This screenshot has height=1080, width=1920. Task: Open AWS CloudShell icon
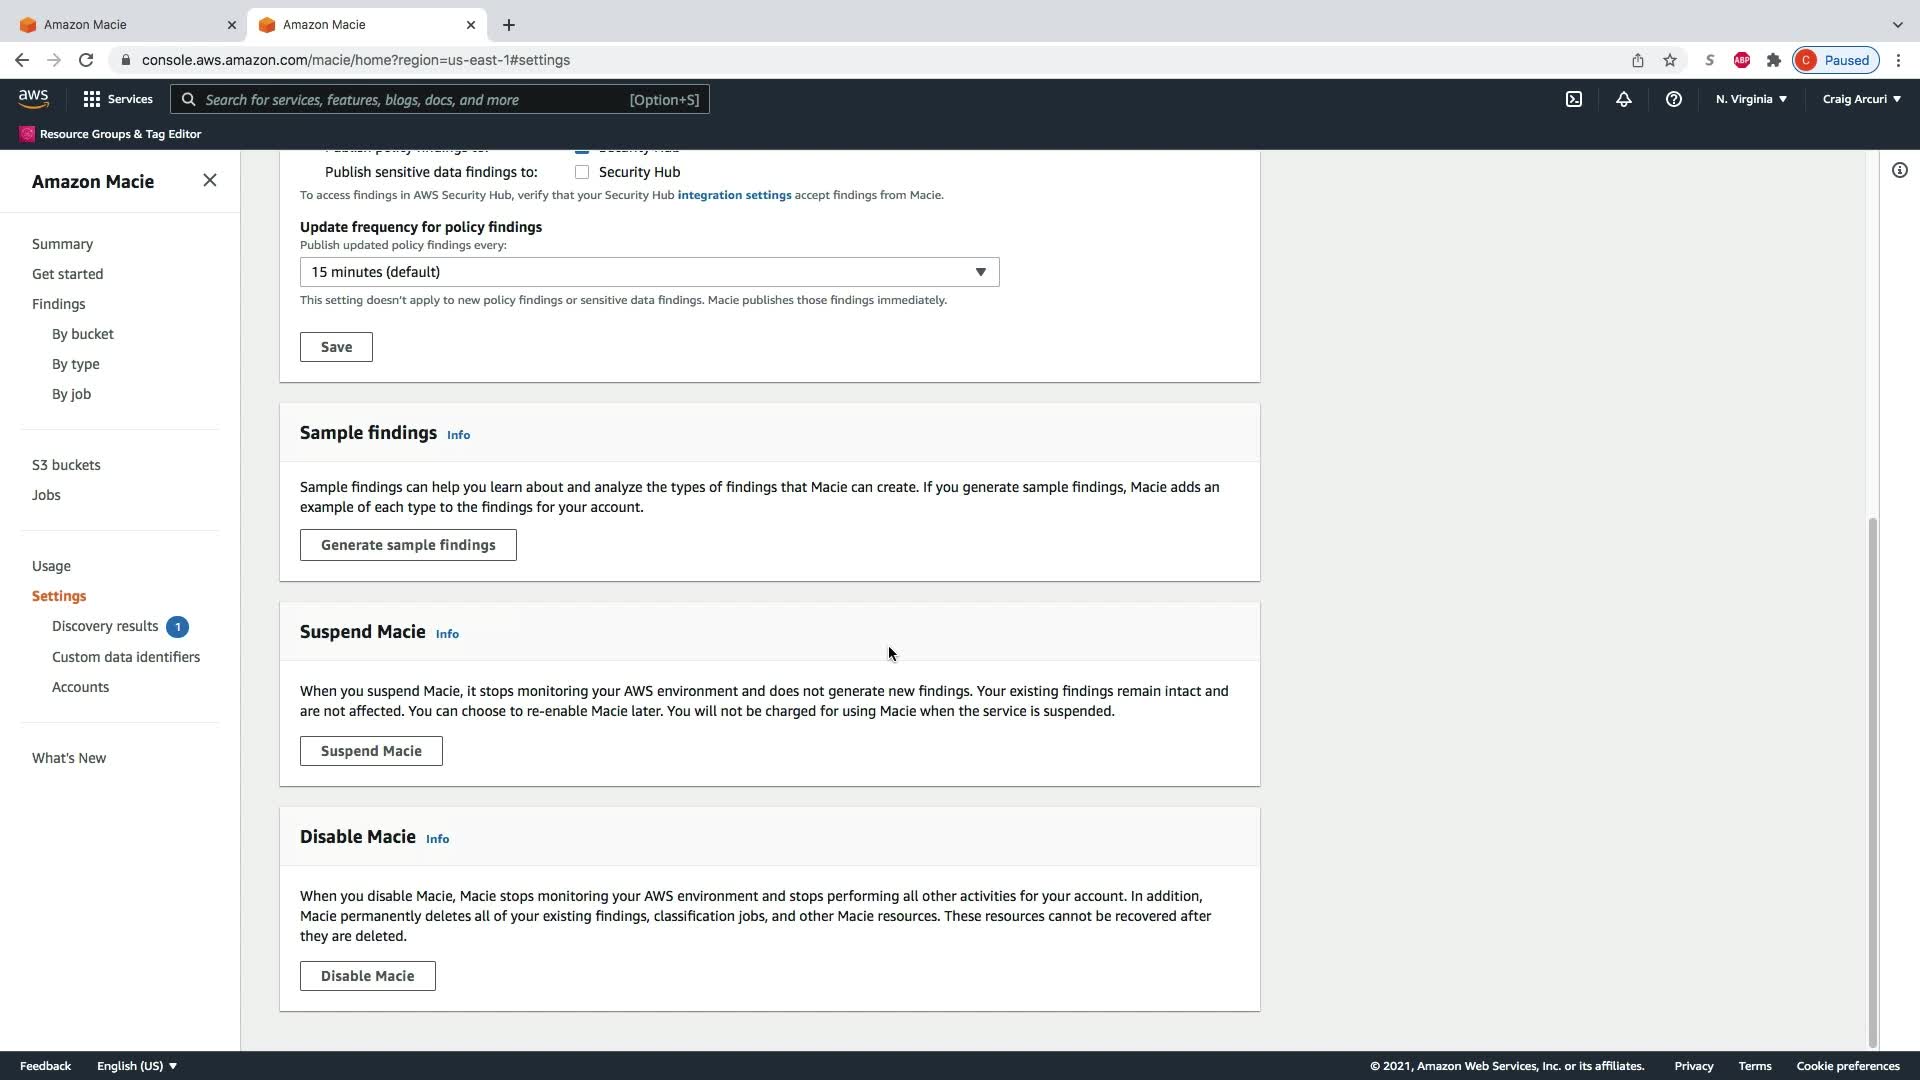[x=1574, y=99]
